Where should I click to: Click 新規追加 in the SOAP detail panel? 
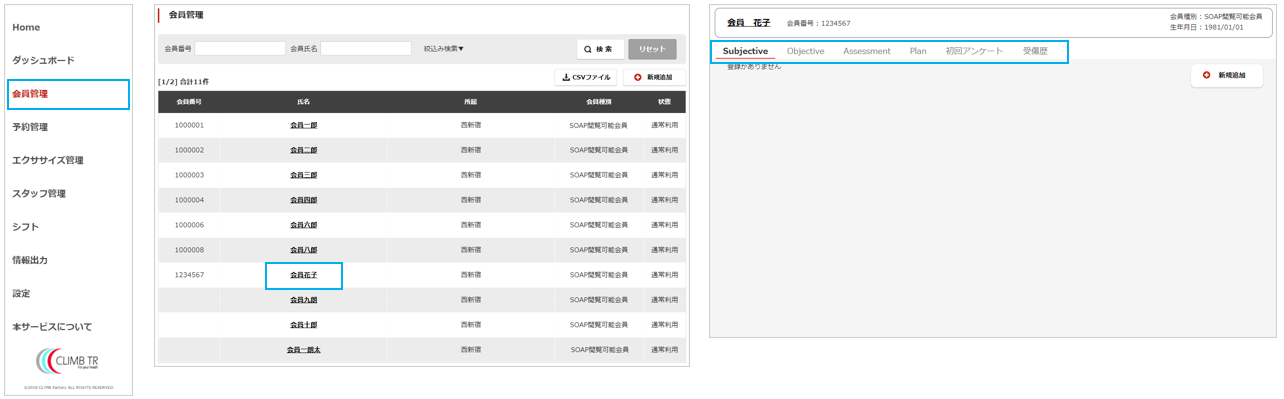click(x=1227, y=75)
